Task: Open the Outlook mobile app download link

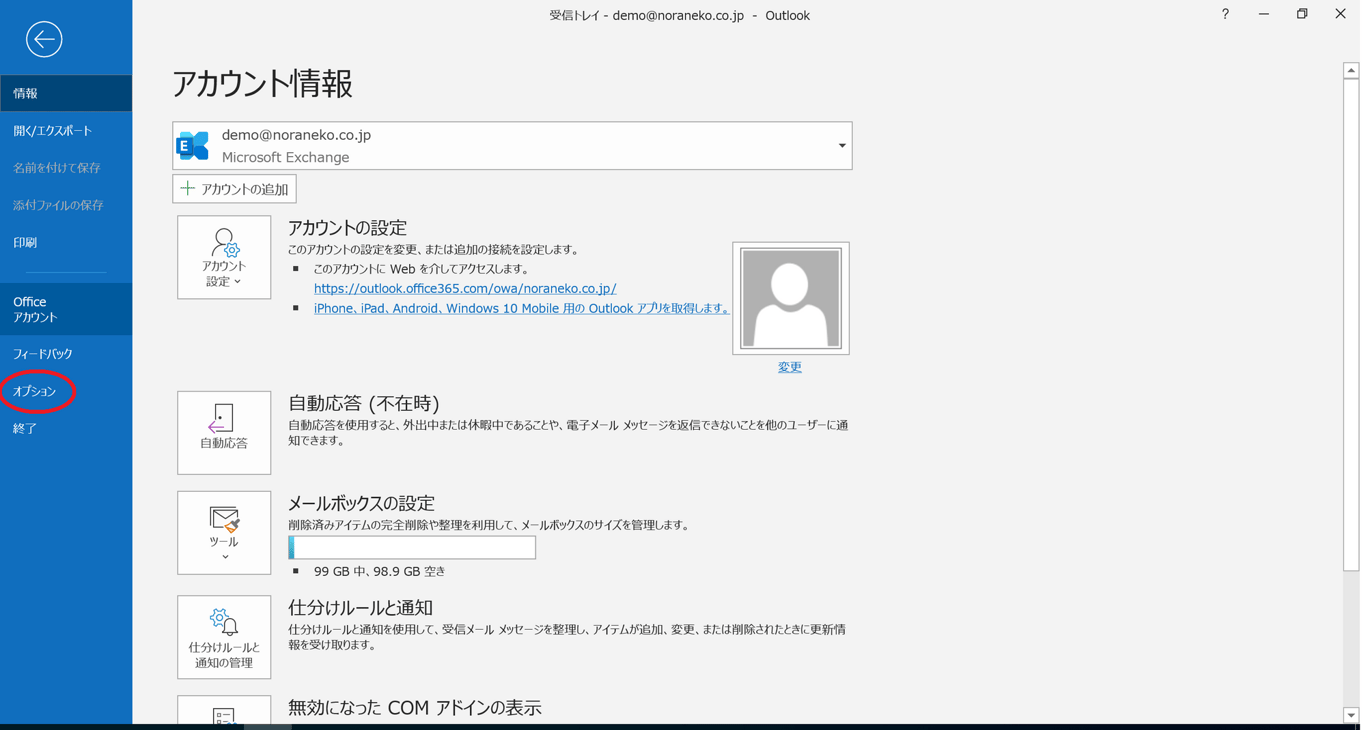Action: (x=521, y=308)
